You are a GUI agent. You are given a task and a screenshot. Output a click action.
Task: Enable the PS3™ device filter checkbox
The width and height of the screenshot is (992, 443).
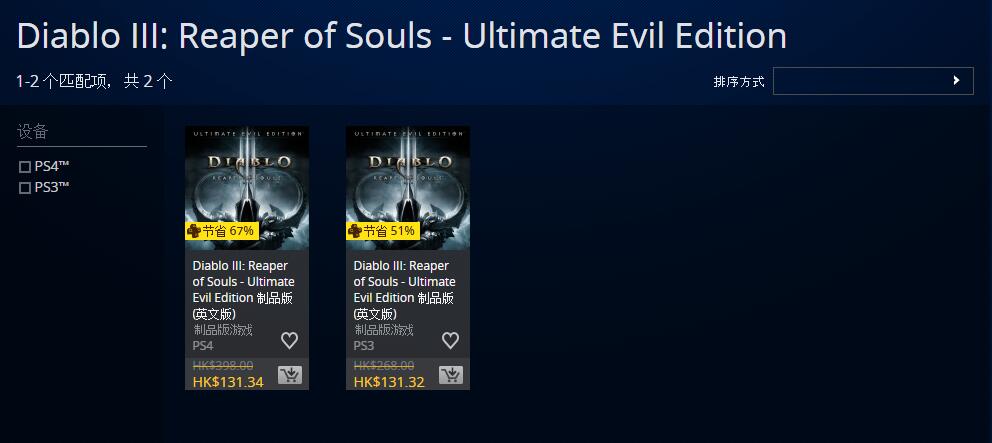[25, 188]
